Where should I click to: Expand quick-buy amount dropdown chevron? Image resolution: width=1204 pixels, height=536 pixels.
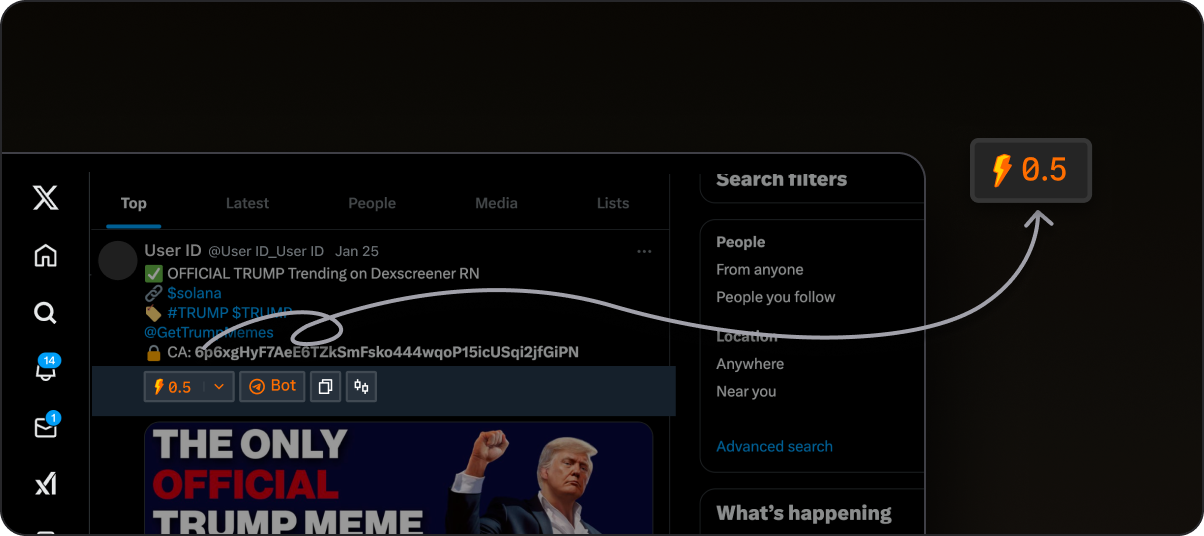[219, 387]
